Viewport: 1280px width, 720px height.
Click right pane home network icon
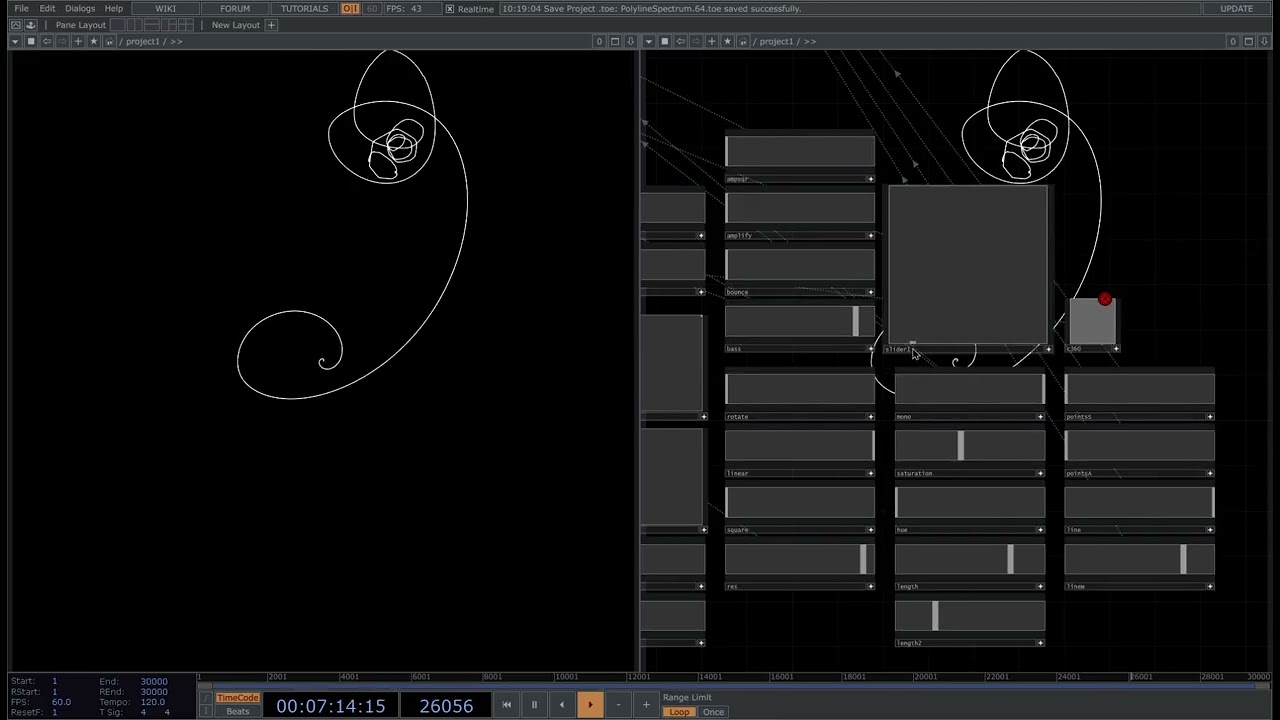tap(744, 41)
